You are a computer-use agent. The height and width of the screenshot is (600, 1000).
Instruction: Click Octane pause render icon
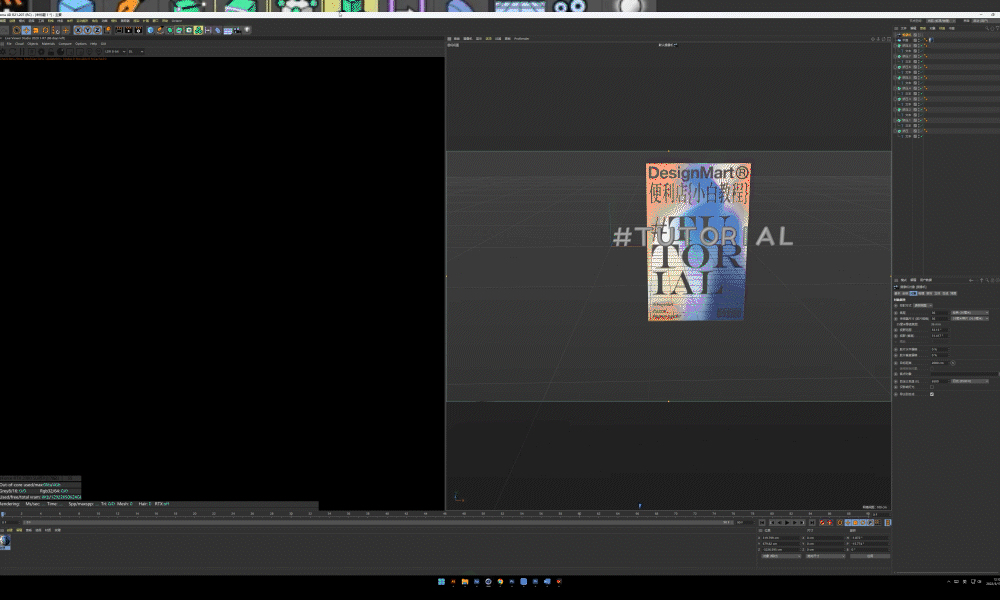click(x=22, y=52)
